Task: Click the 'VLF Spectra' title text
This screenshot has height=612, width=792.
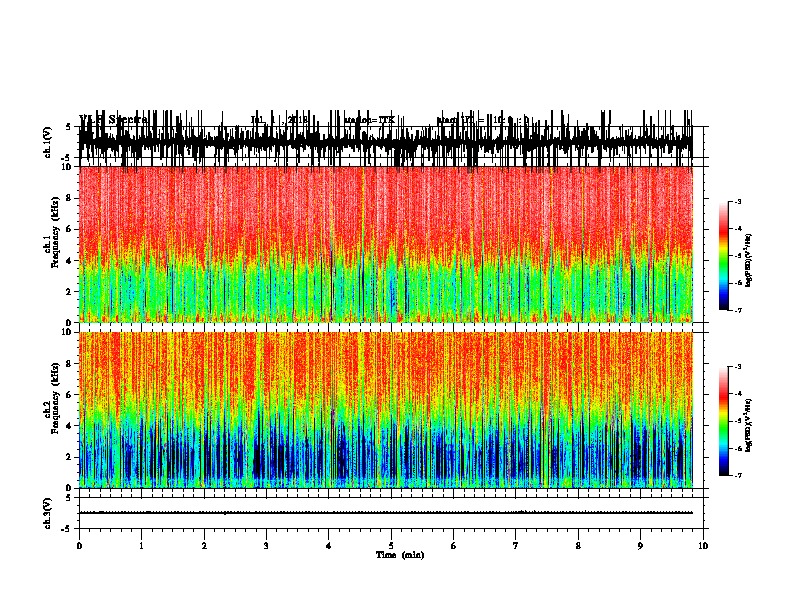Action: (x=114, y=119)
